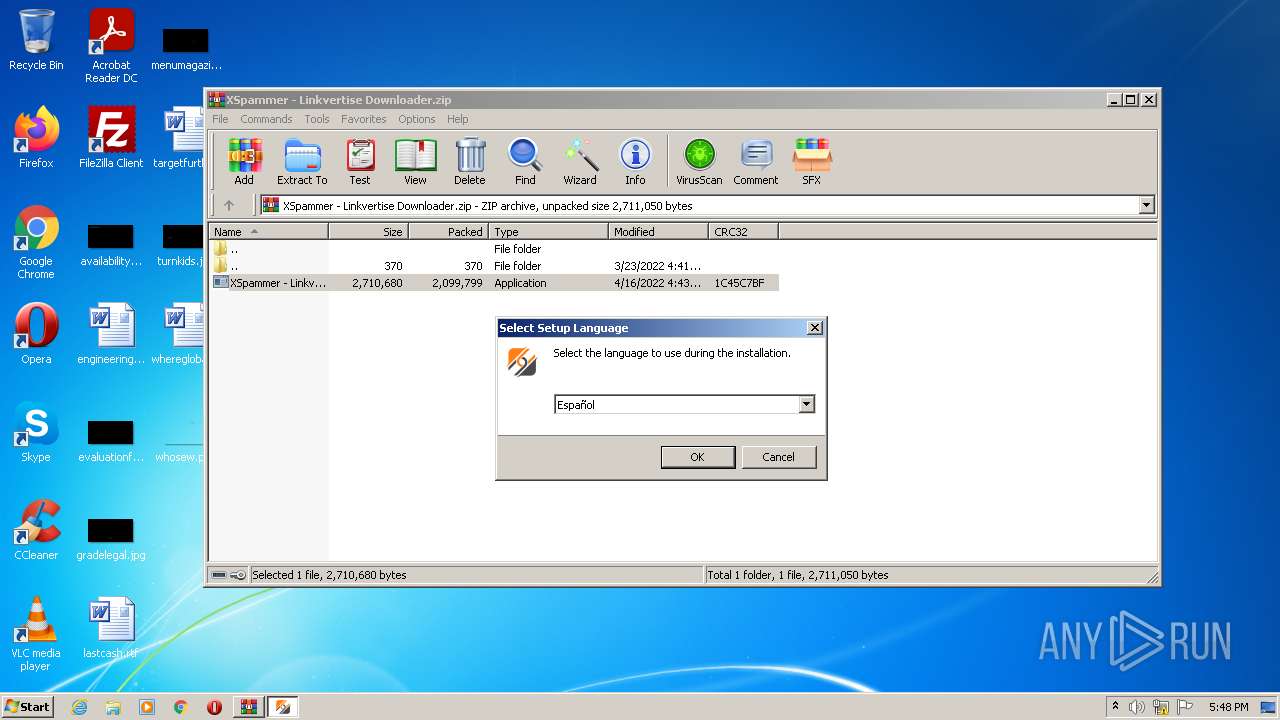Expand the language dropdown showing Español

(806, 404)
